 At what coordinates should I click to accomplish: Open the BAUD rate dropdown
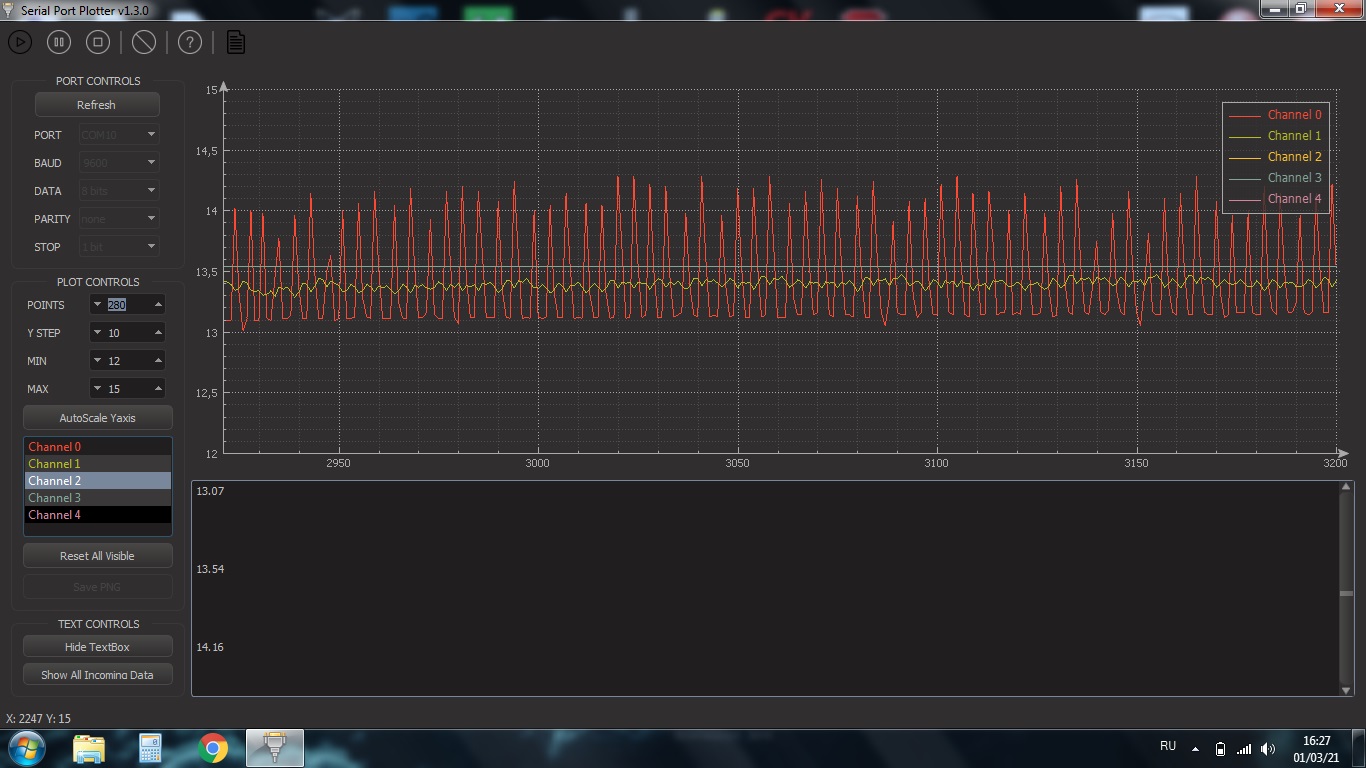point(118,163)
